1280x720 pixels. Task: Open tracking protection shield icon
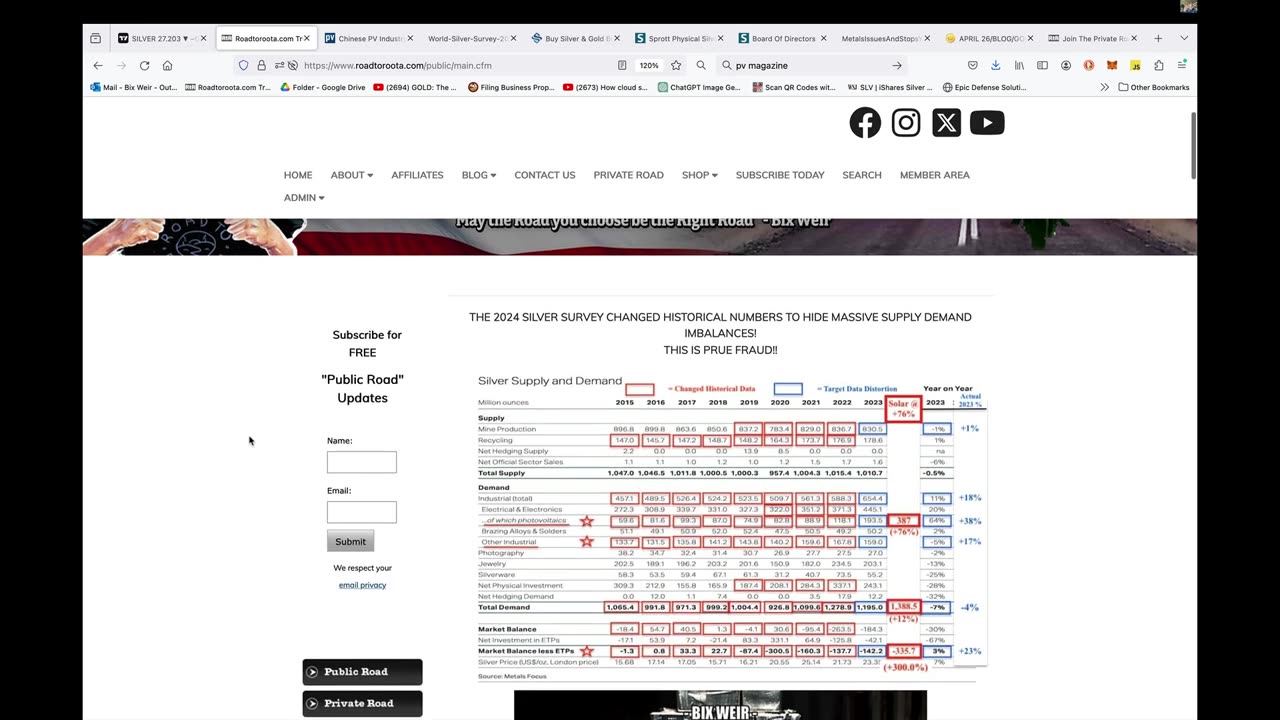tap(243, 65)
